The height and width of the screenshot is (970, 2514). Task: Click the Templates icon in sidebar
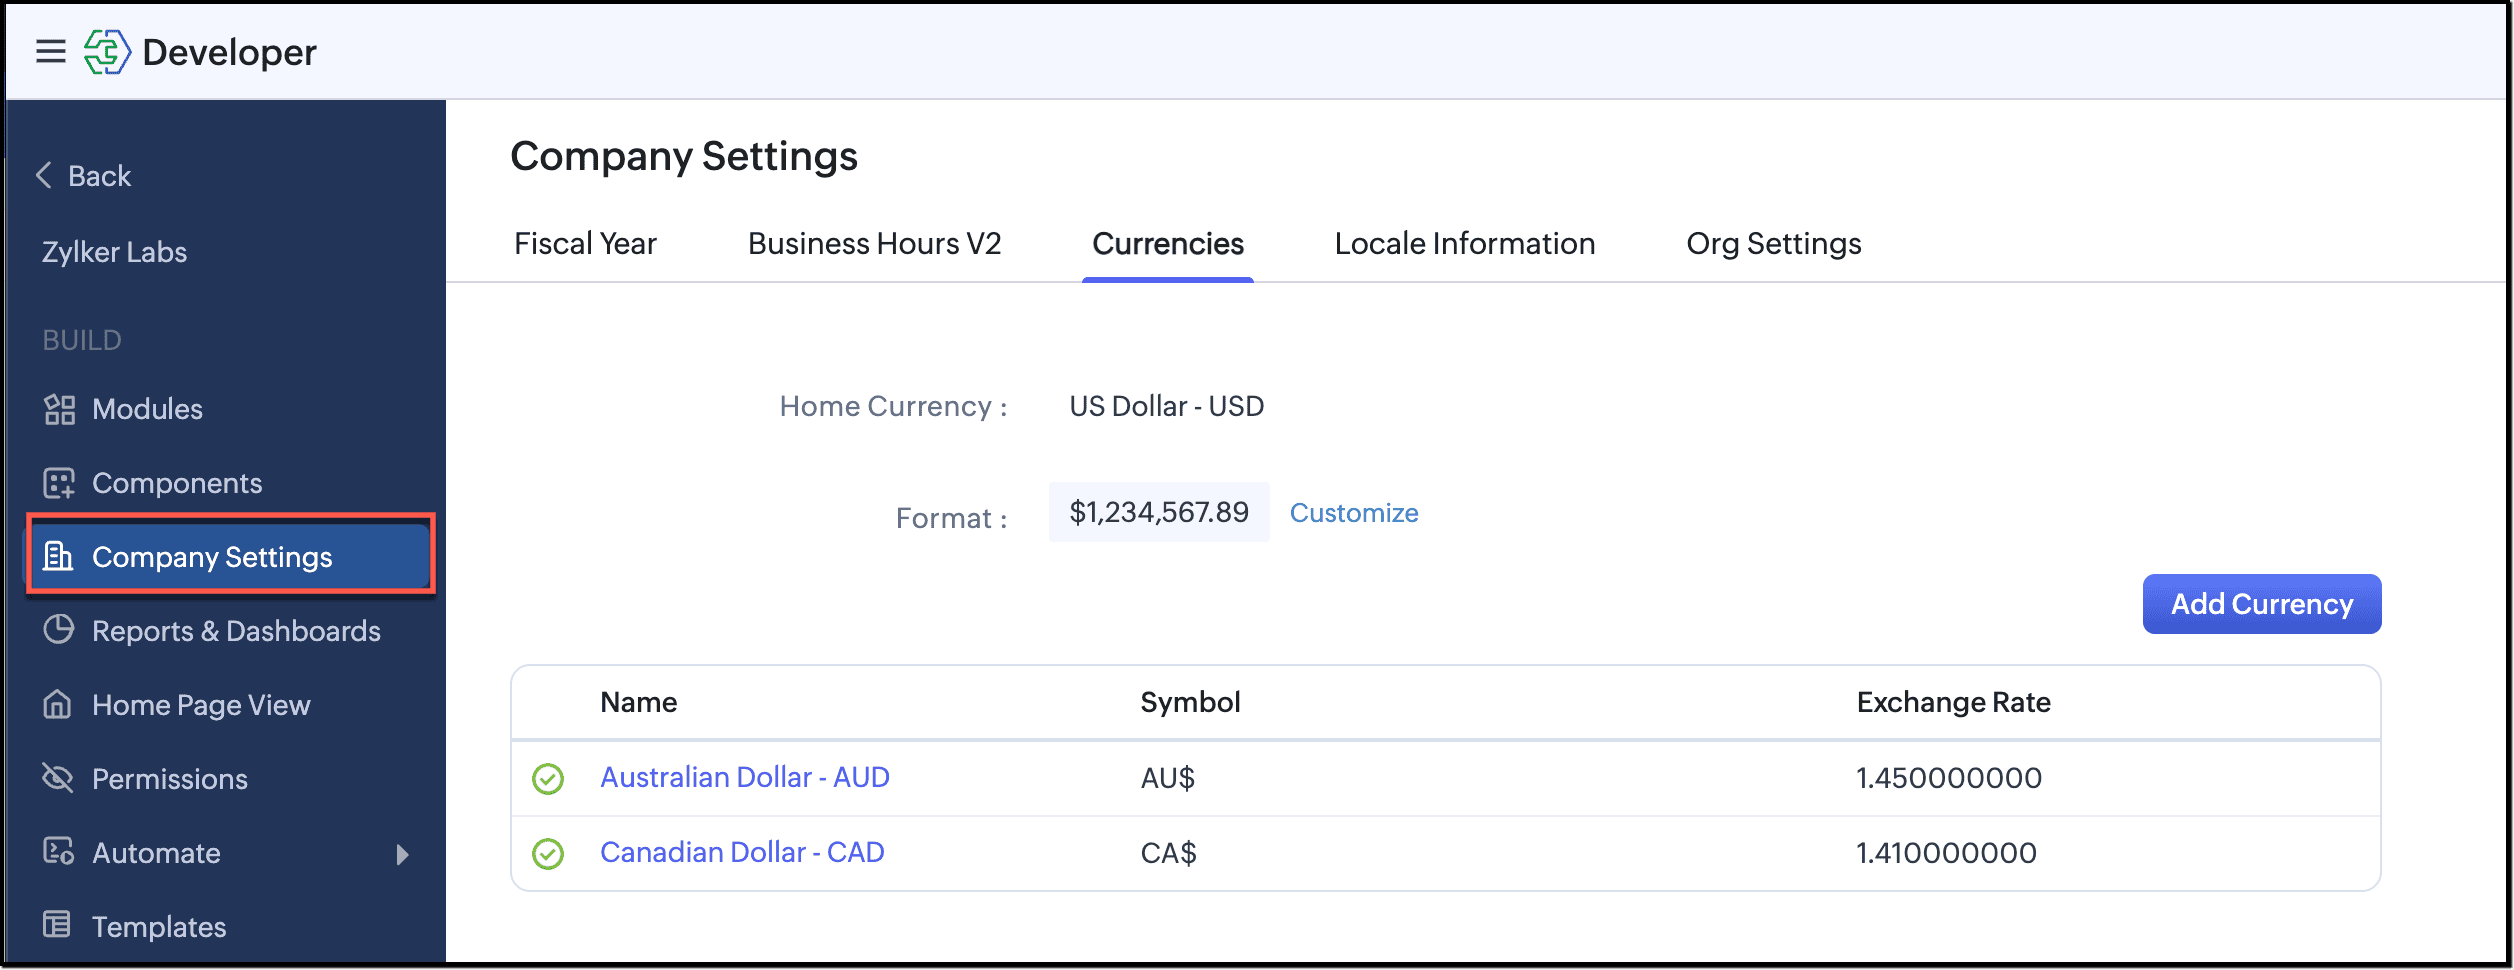tap(58, 925)
